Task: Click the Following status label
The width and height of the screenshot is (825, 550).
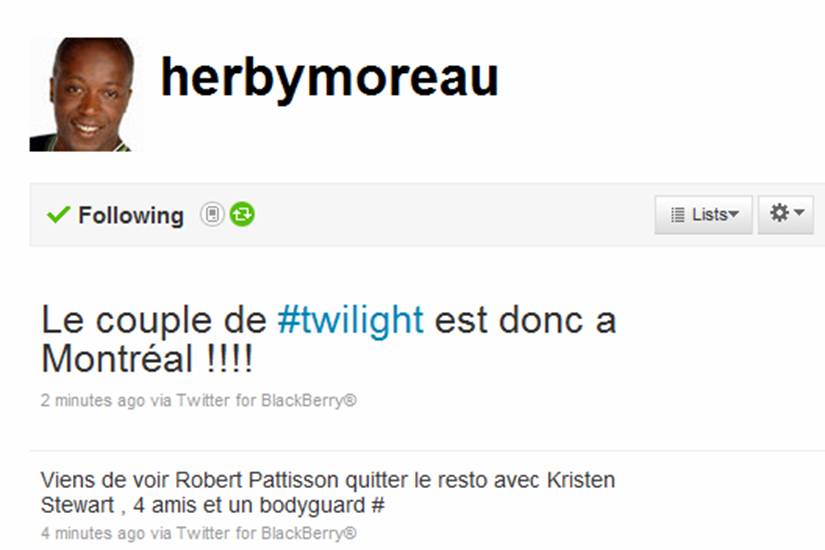Action: [x=131, y=215]
